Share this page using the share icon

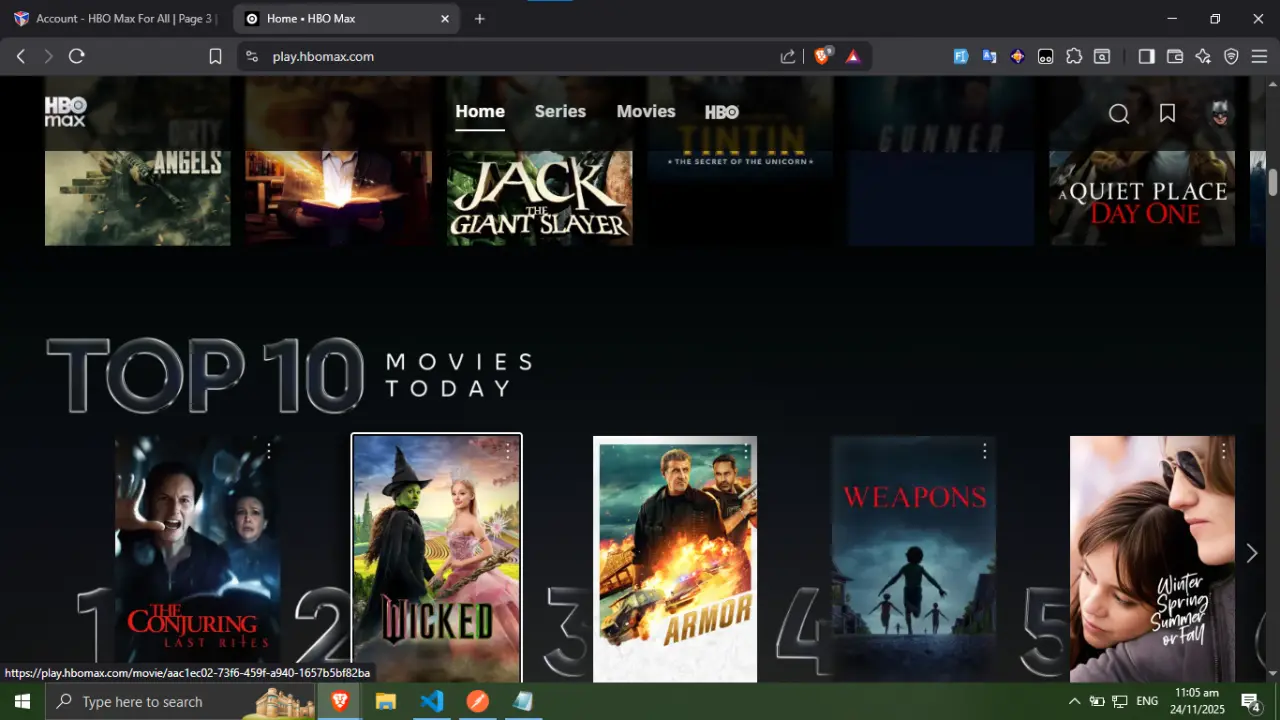coord(788,57)
